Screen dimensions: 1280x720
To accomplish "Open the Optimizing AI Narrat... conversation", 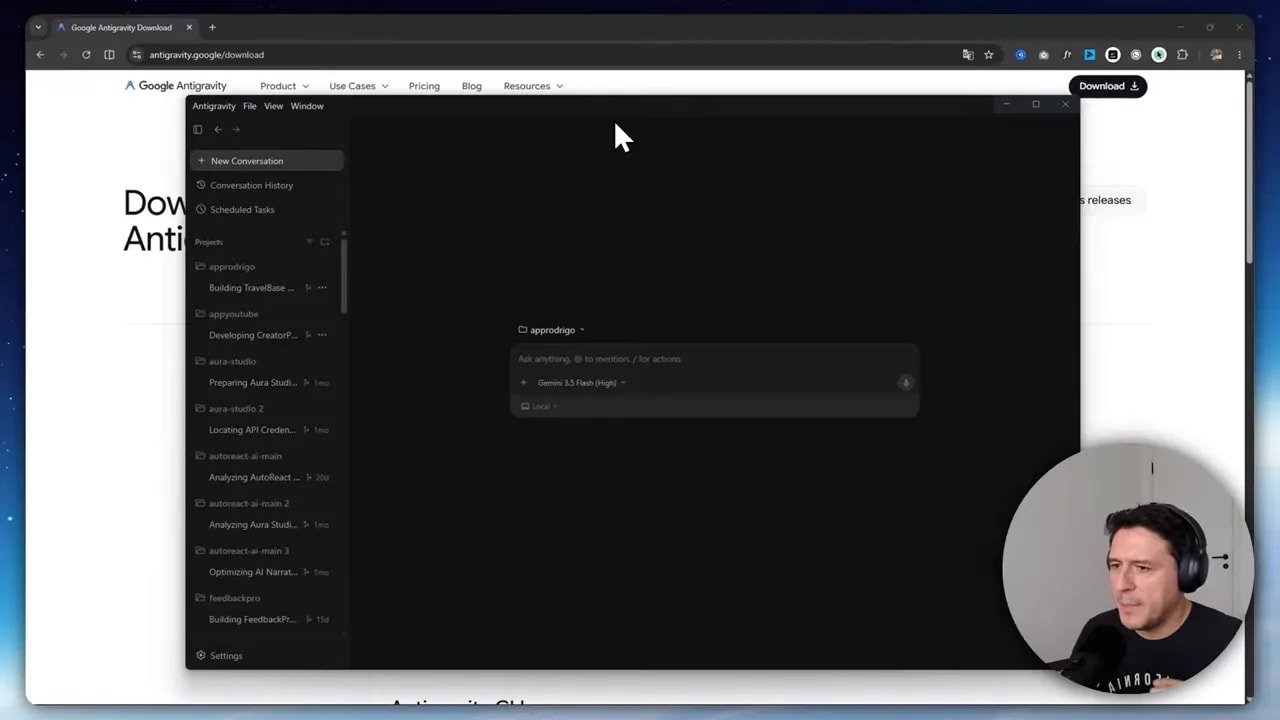I will point(253,572).
